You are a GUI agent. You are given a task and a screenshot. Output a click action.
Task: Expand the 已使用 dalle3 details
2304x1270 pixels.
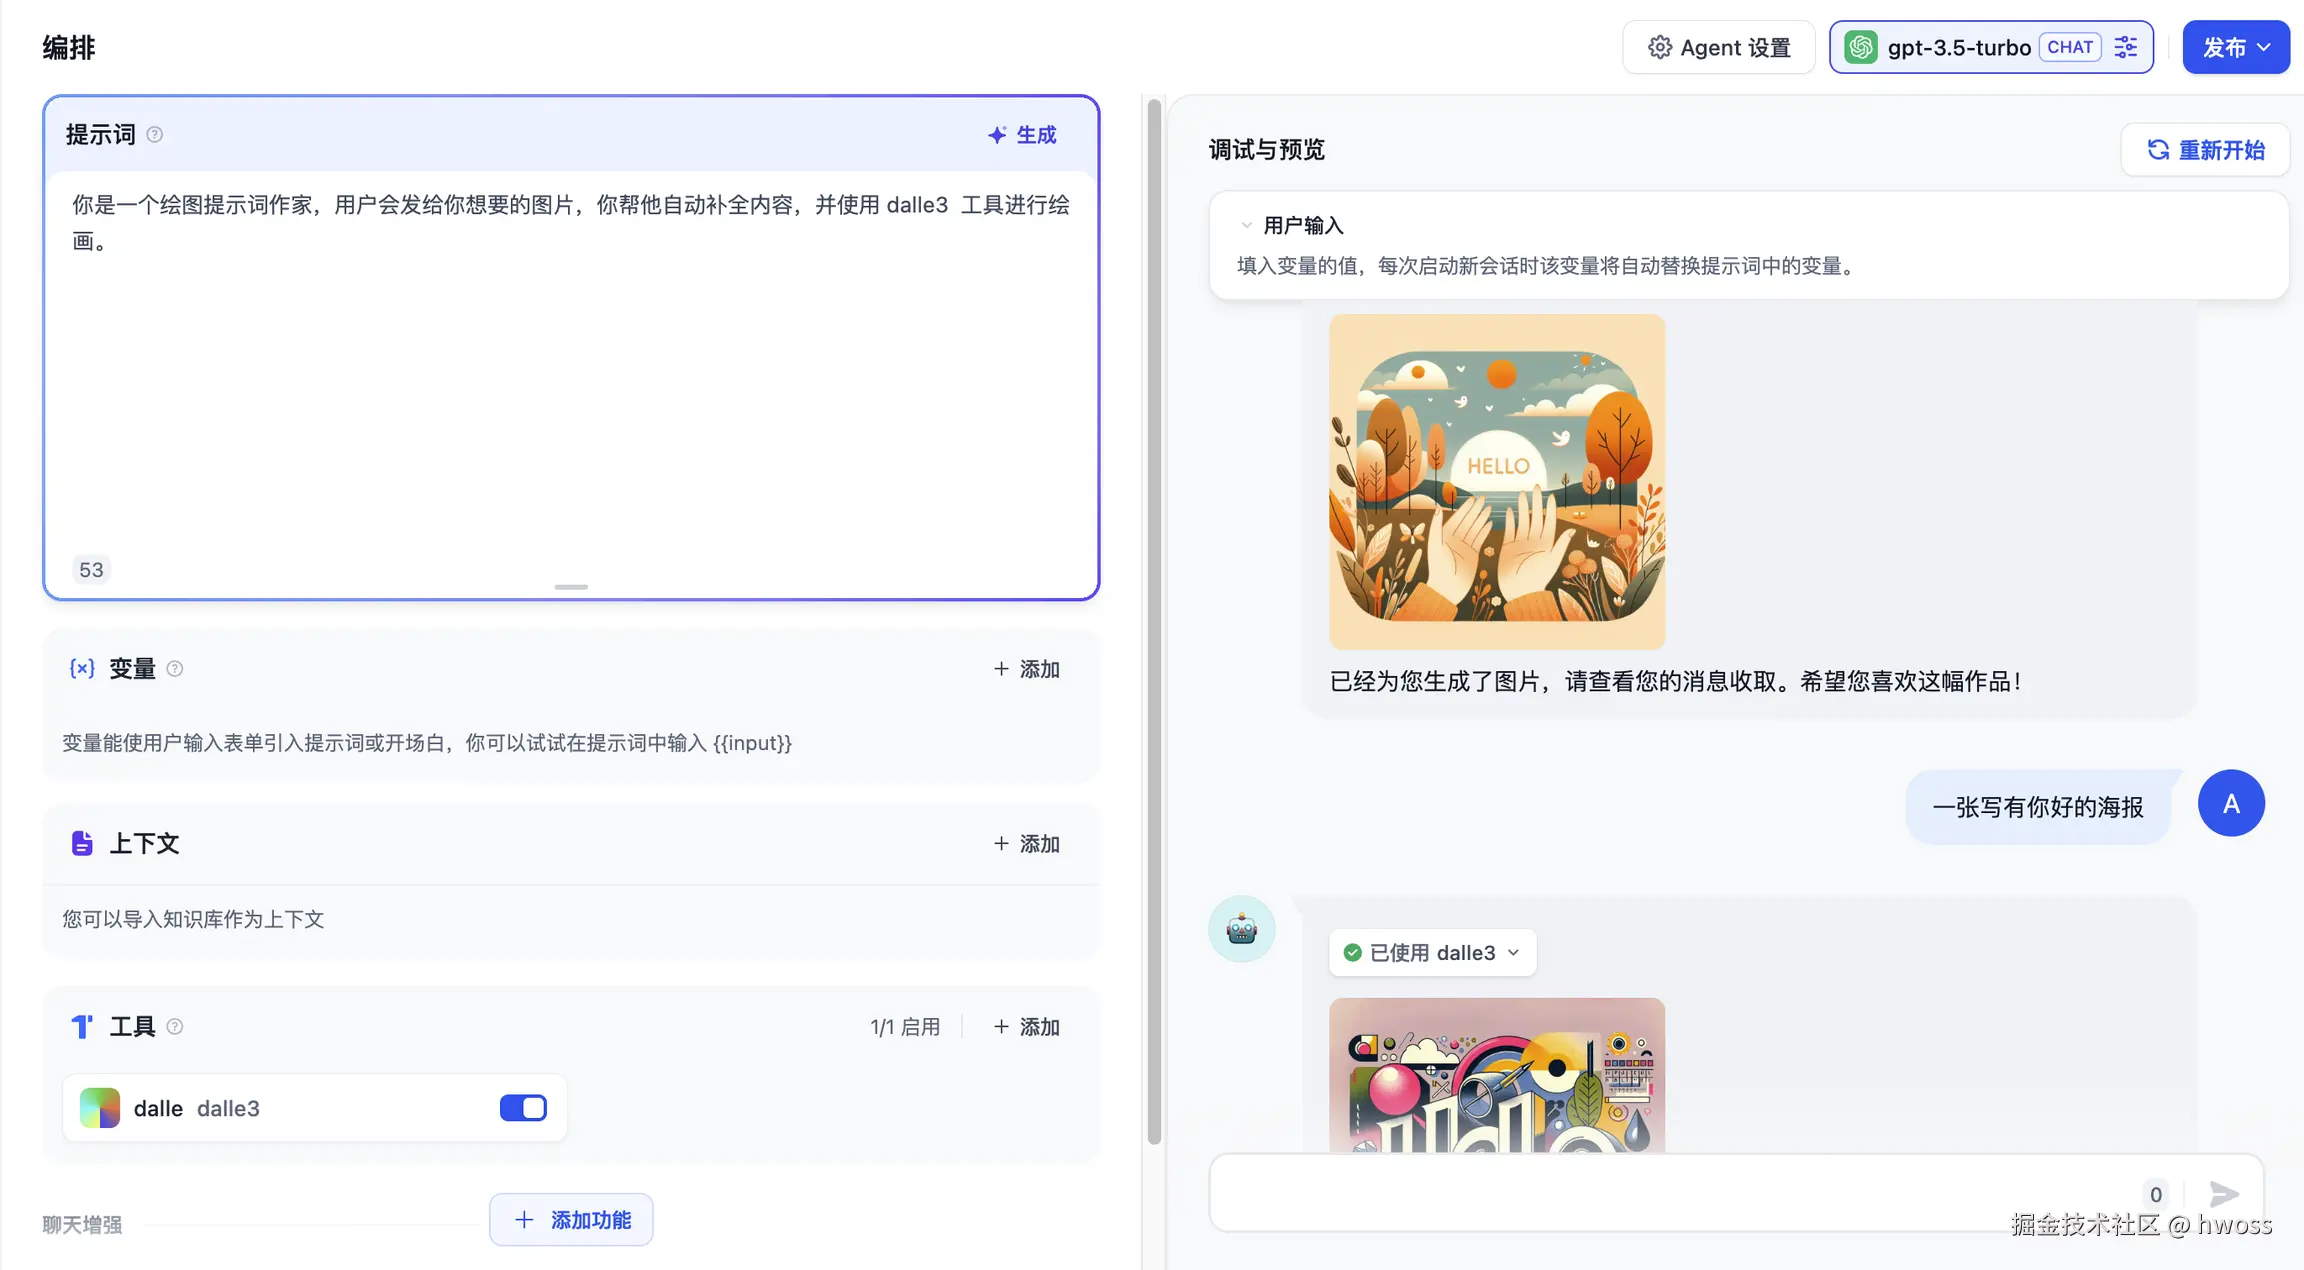[1432, 953]
